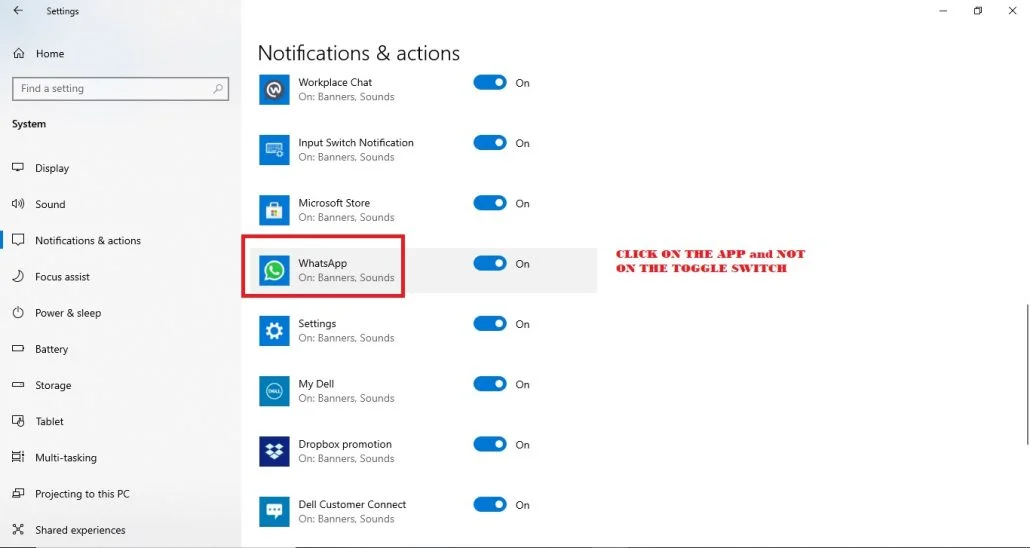The height and width of the screenshot is (548, 1030).
Task: Click 'On: Banners, Sounds' under Input Switch Notification
Action: coord(346,157)
